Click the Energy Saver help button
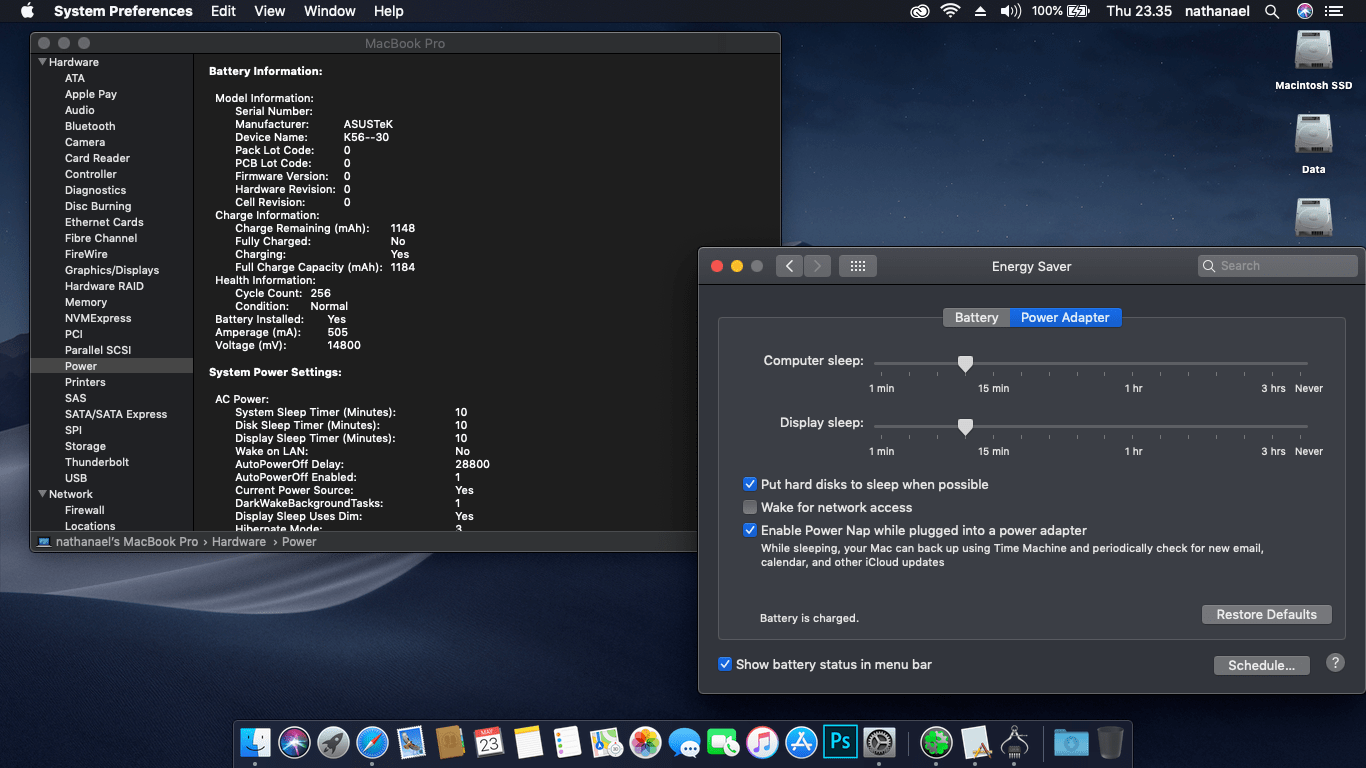 coord(1335,662)
